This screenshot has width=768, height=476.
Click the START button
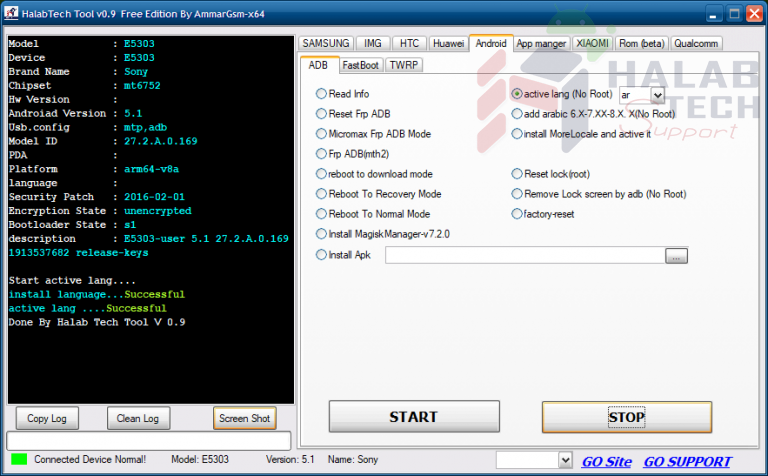tap(414, 417)
